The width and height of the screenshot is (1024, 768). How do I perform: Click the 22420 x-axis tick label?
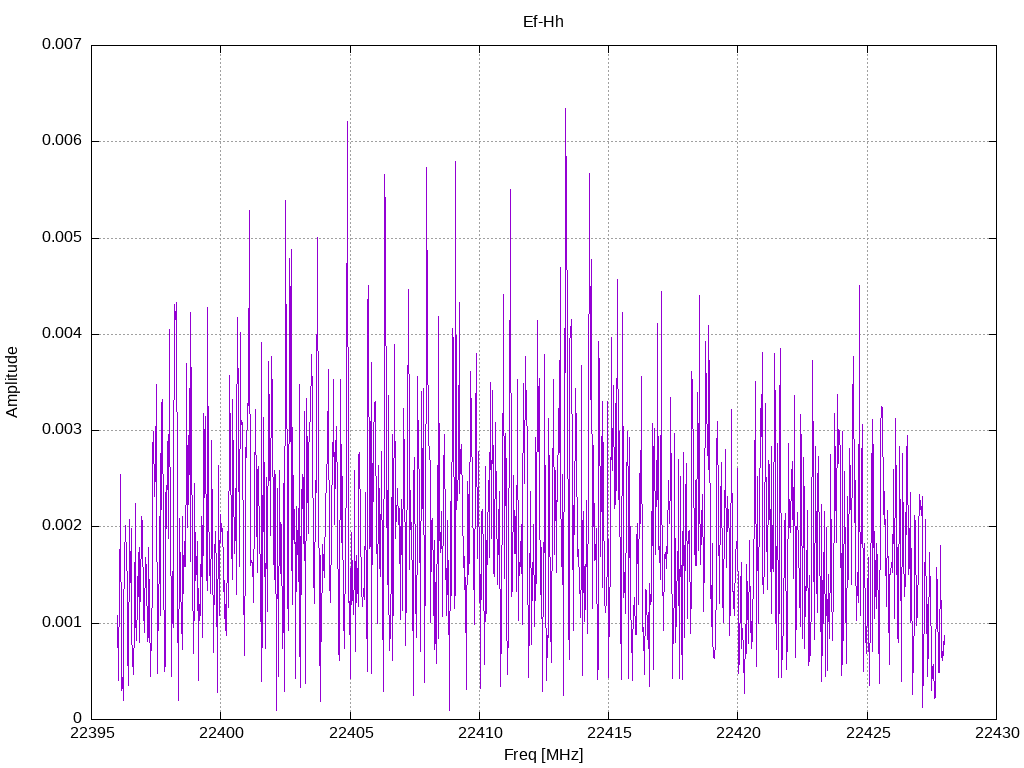coord(738,733)
